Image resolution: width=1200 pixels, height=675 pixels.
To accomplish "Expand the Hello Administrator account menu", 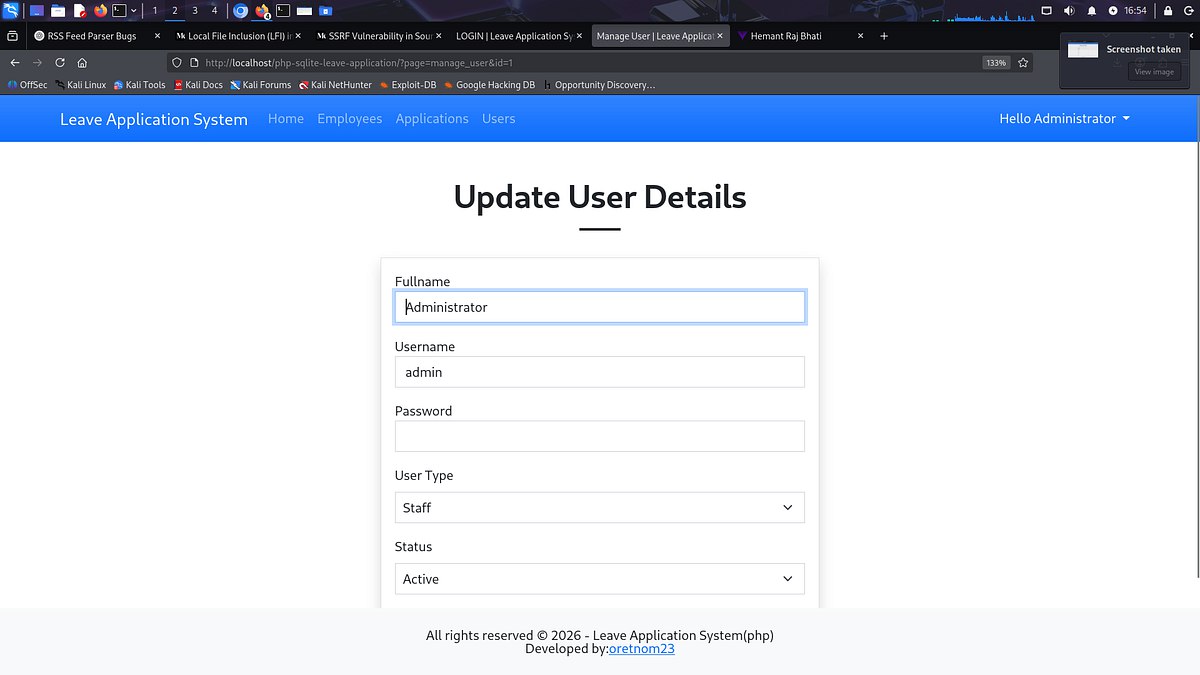I will click(1063, 118).
